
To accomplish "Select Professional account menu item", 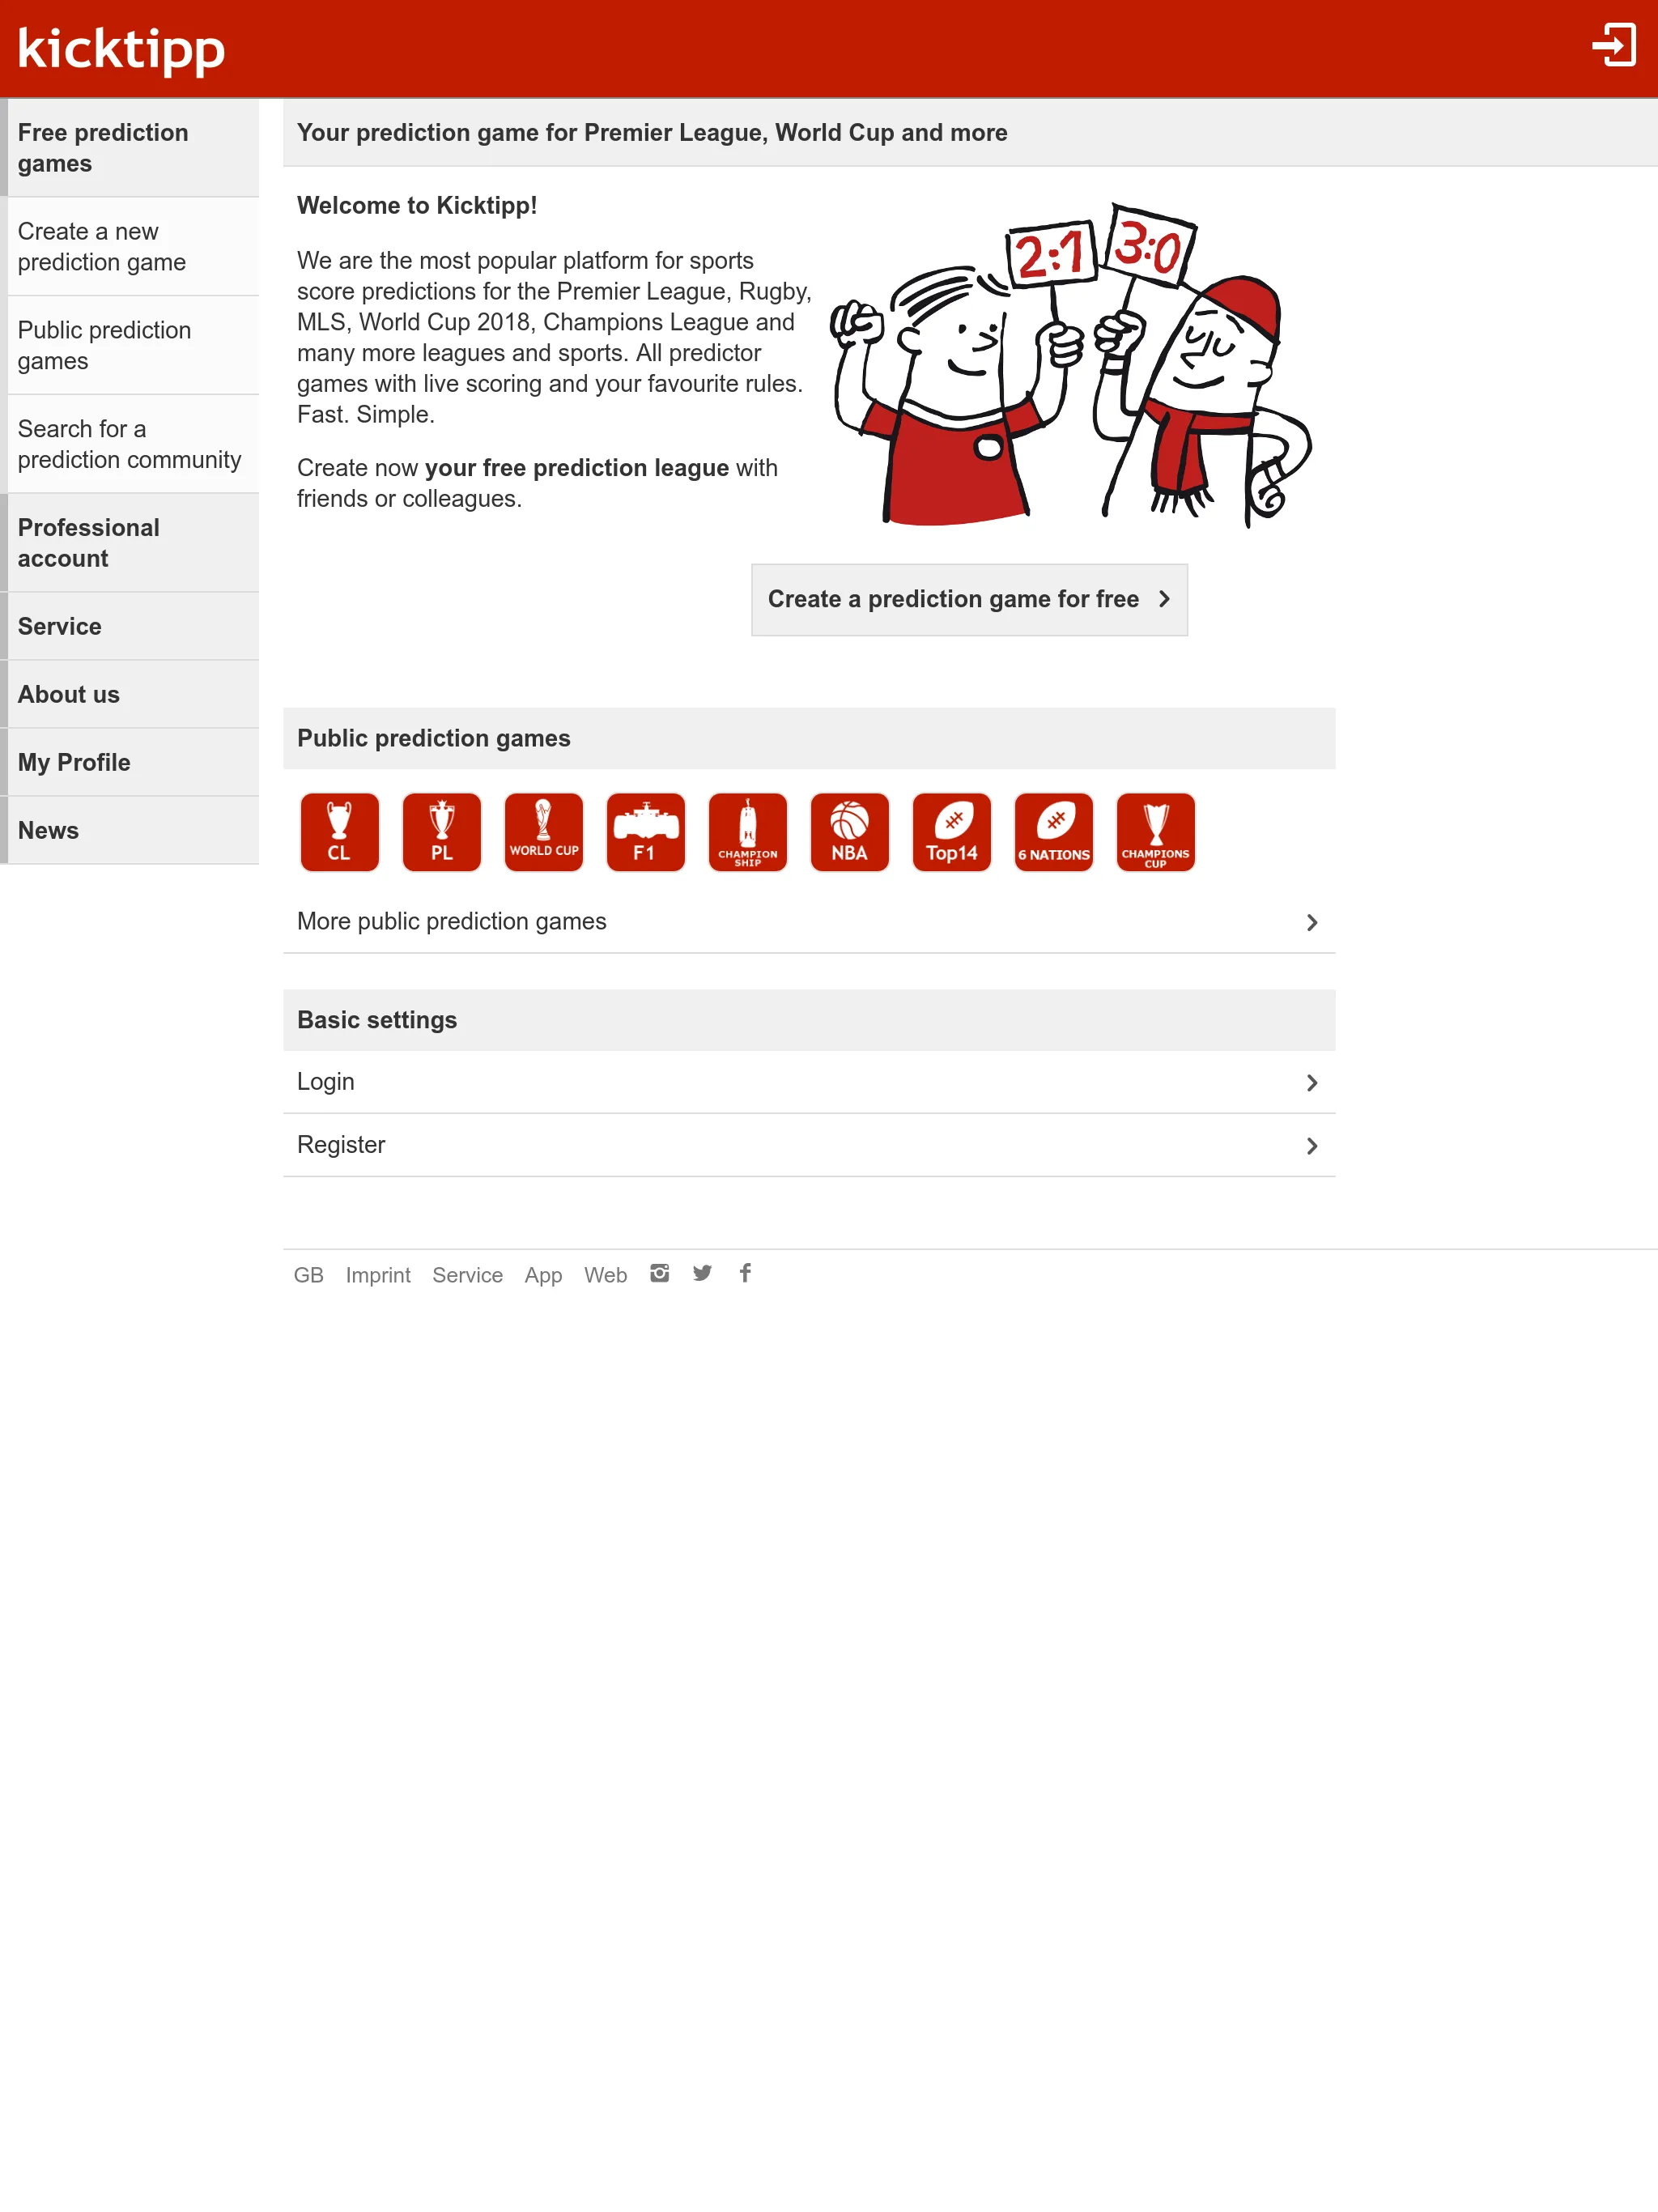I will [x=129, y=542].
